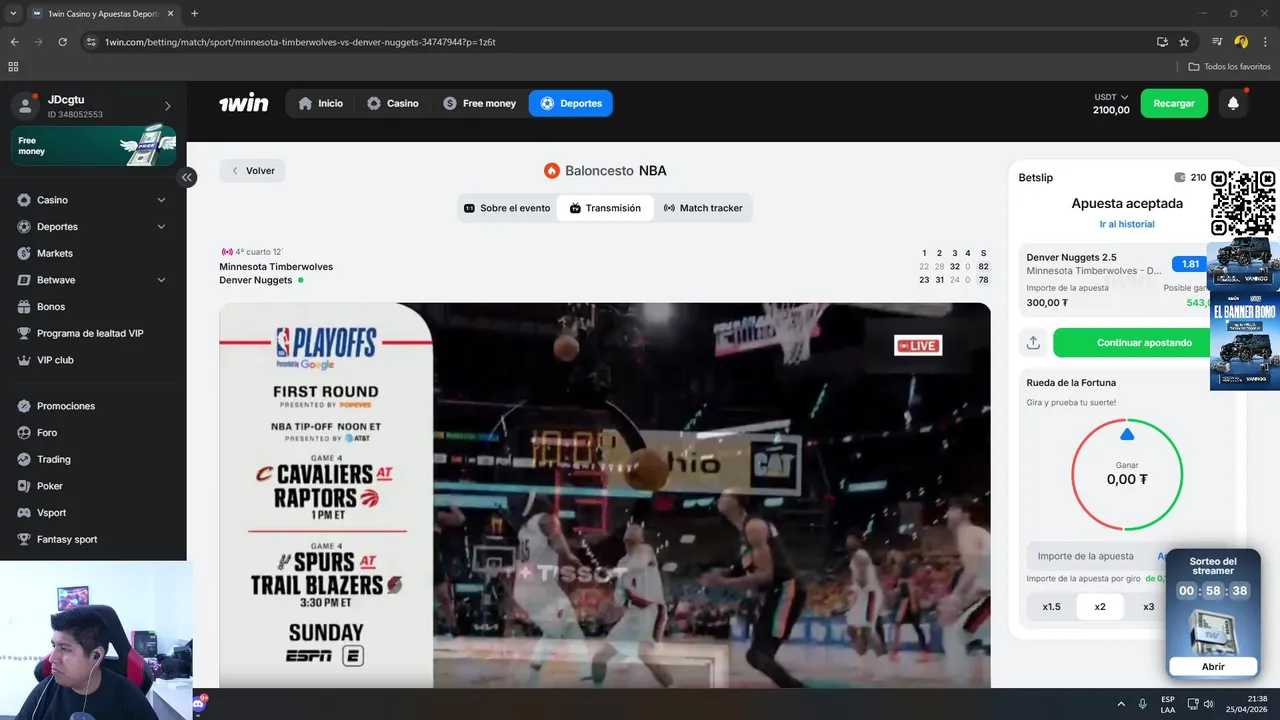Share the bet with upload icon
This screenshot has width=1280, height=720.
(x=1033, y=342)
